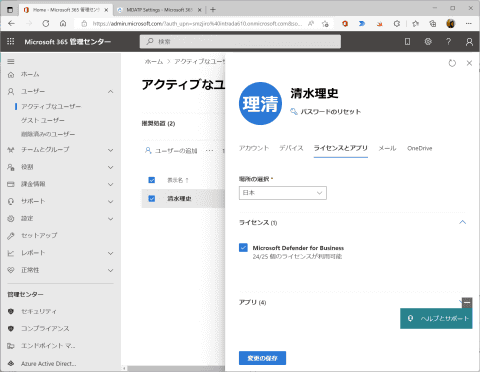Open browser collections icon
The height and width of the screenshot is (372, 480).
tap(433, 24)
